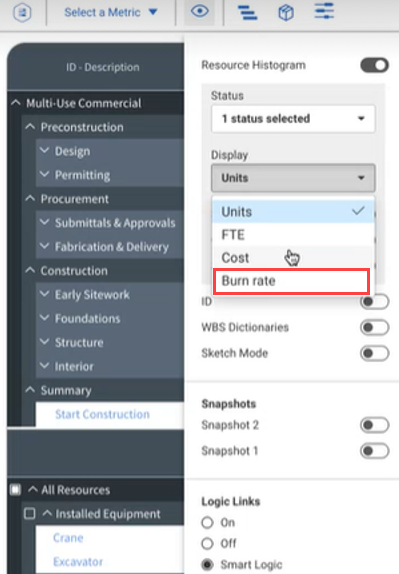The height and width of the screenshot is (574, 399).
Task: Open the sliders filter settings icon
Action: (324, 11)
